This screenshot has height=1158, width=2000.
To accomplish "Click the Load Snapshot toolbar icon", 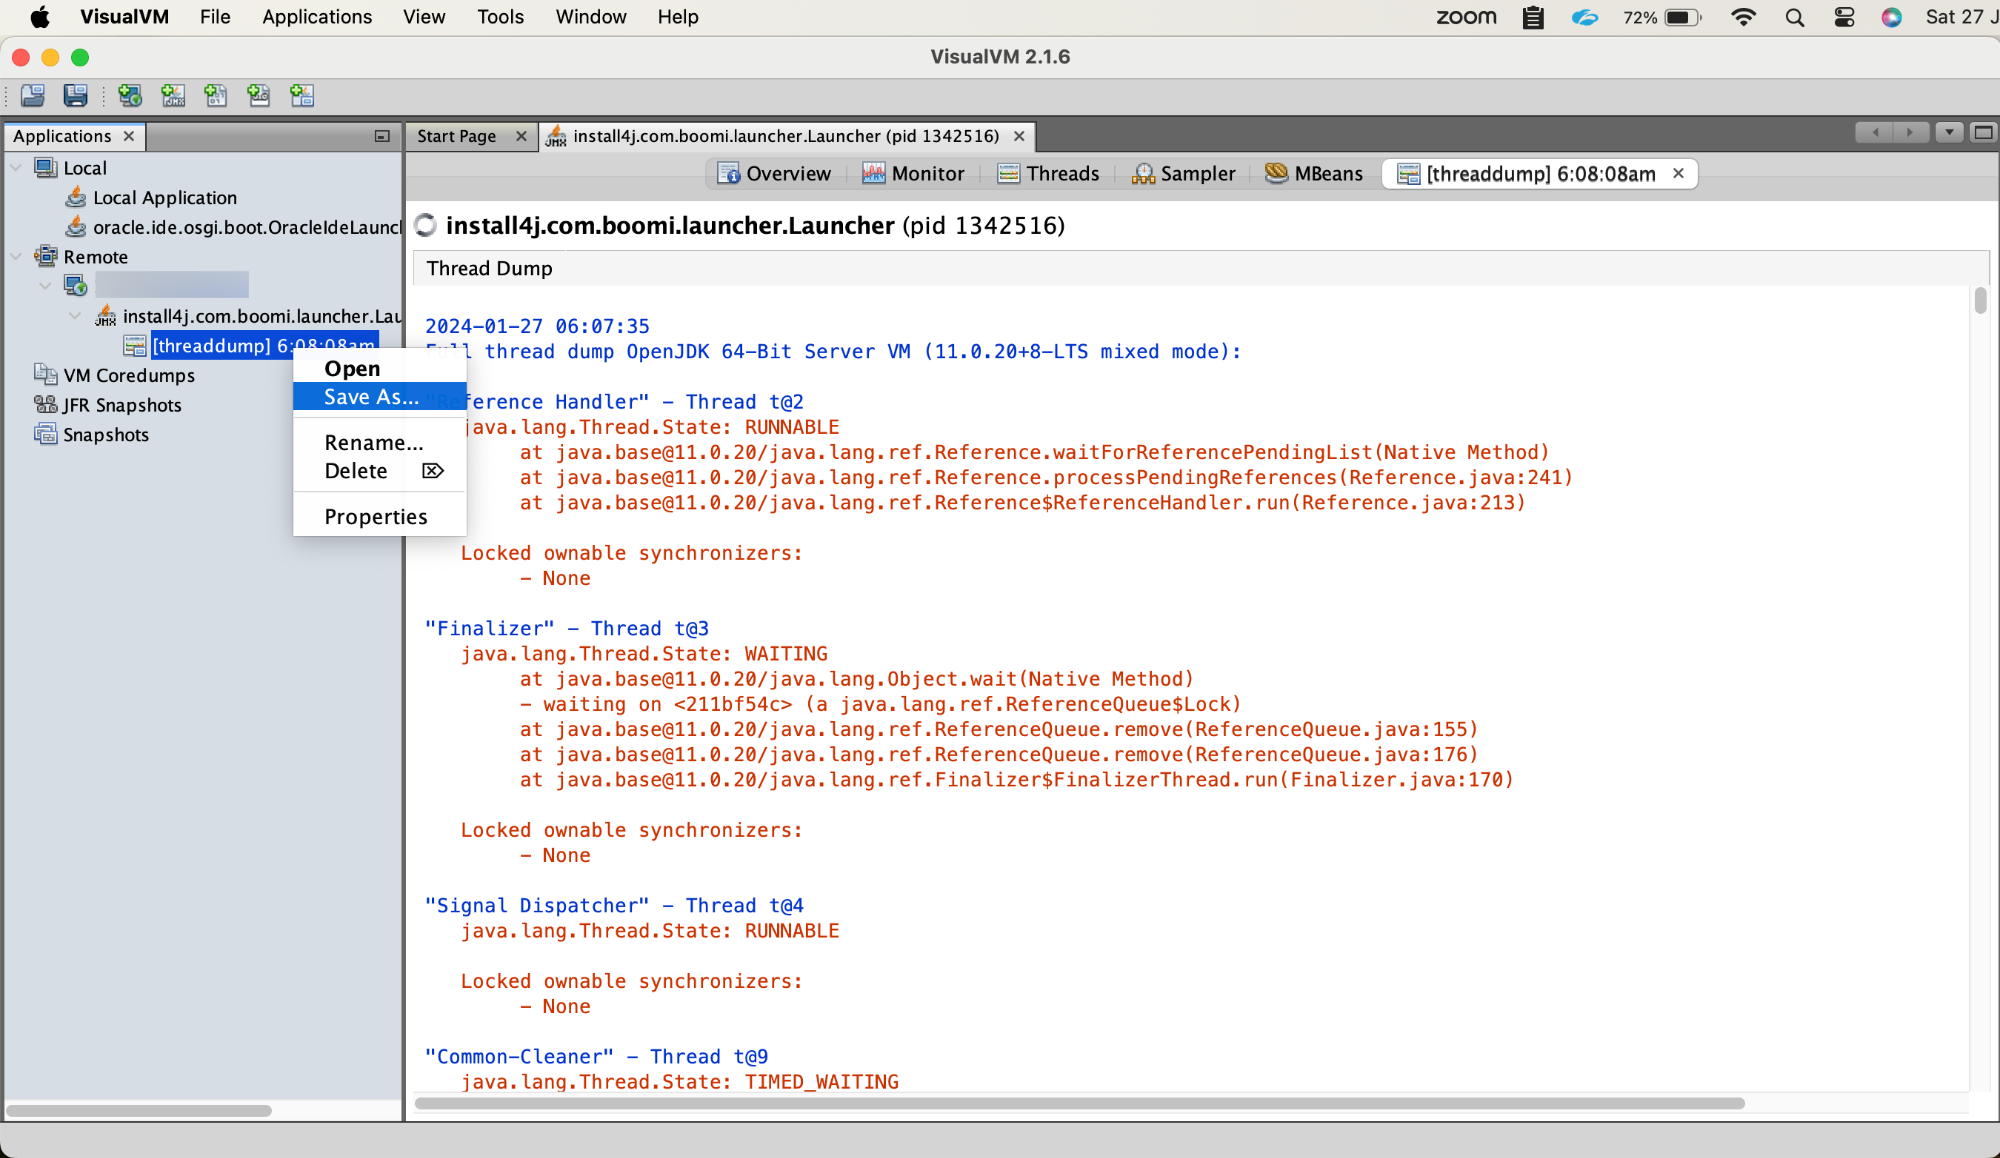I will 31,95.
